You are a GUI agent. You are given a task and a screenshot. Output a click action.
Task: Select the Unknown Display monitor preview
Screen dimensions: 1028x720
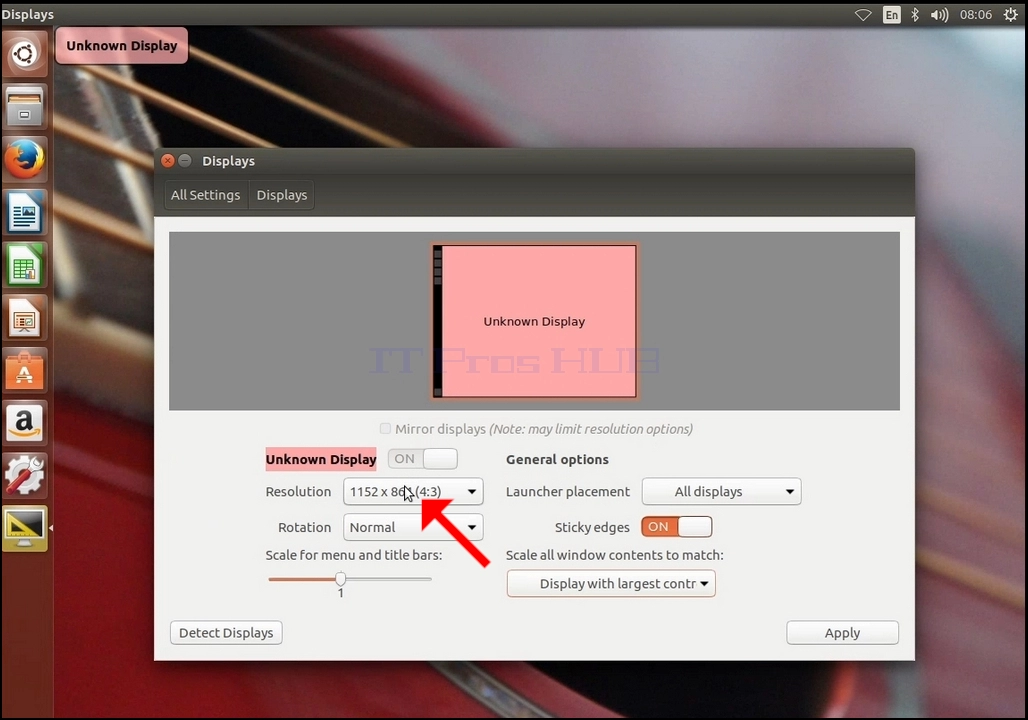(x=534, y=321)
